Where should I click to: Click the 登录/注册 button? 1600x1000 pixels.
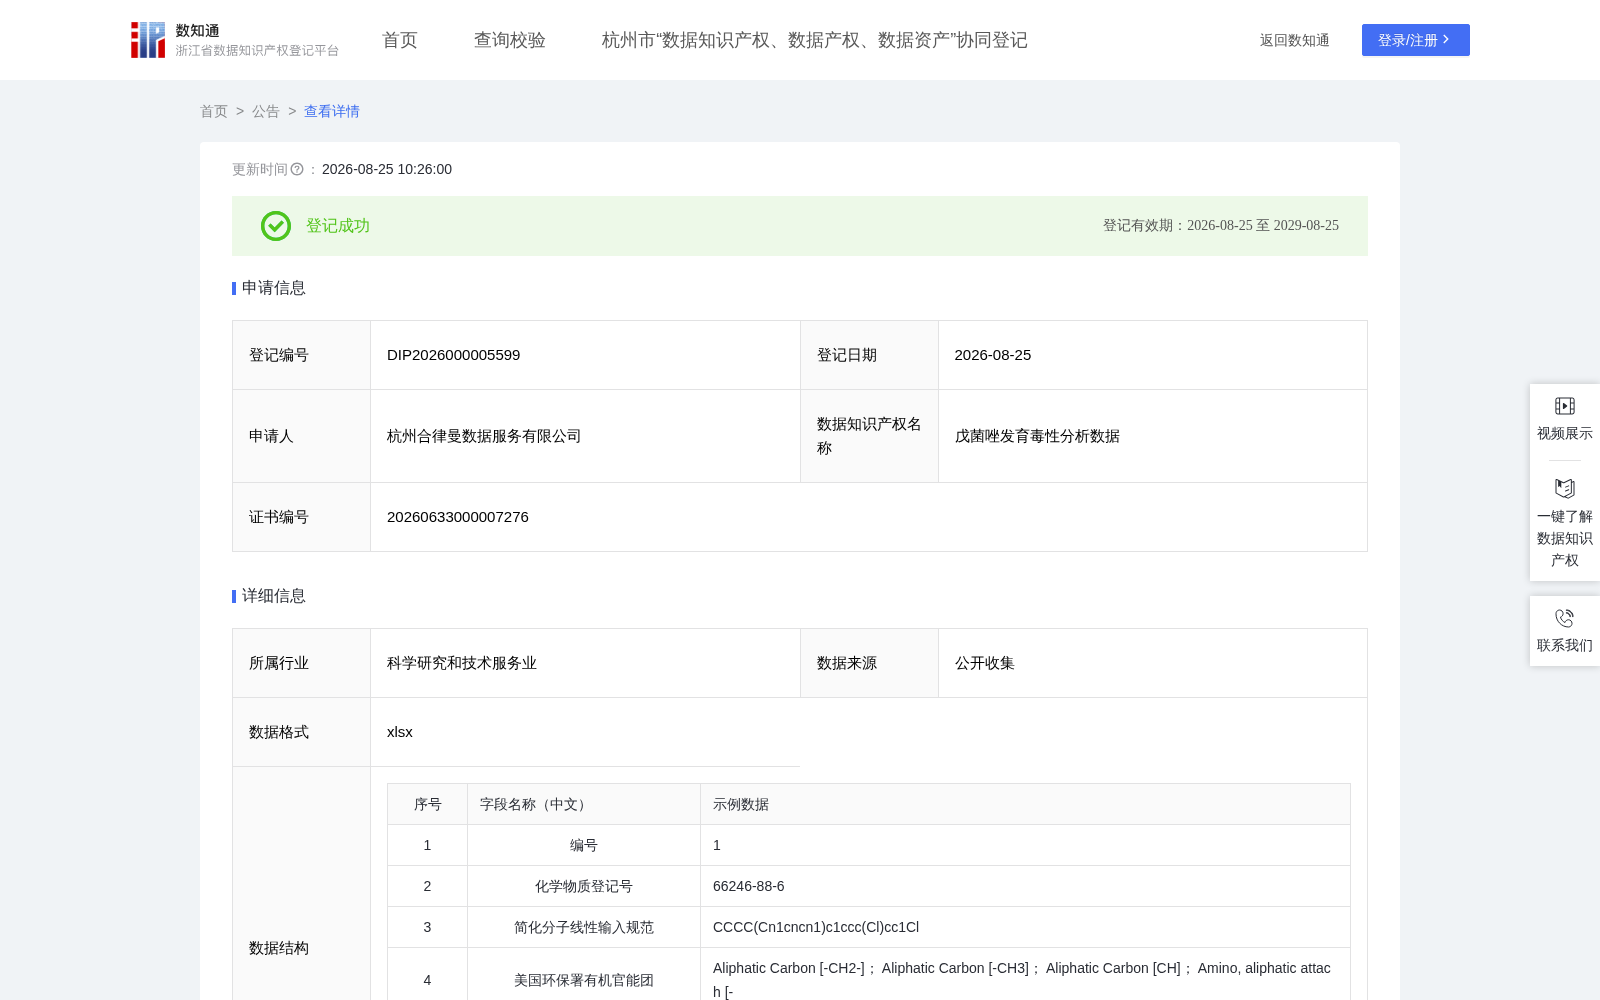tap(1416, 40)
